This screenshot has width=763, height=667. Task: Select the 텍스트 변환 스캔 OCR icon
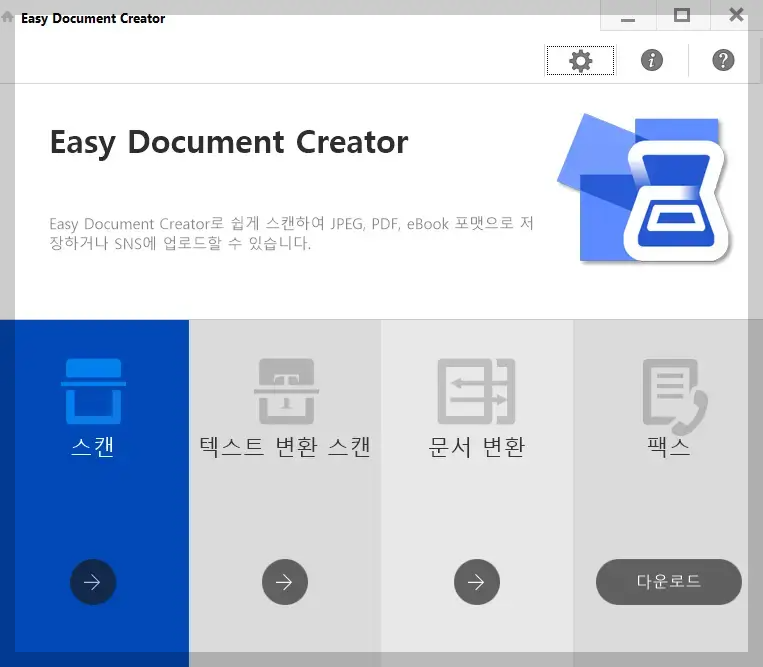[x=286, y=391]
